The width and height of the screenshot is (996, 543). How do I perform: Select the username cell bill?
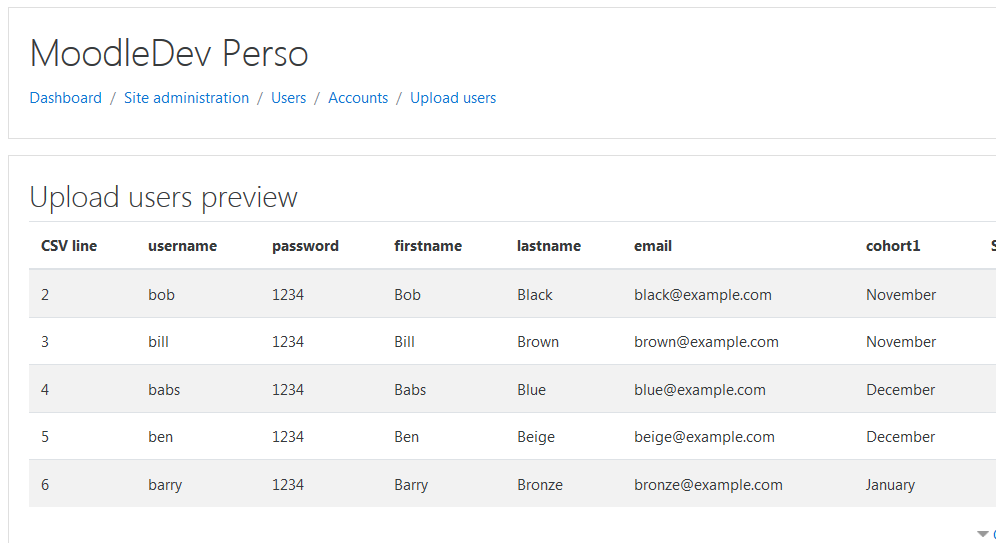click(158, 342)
